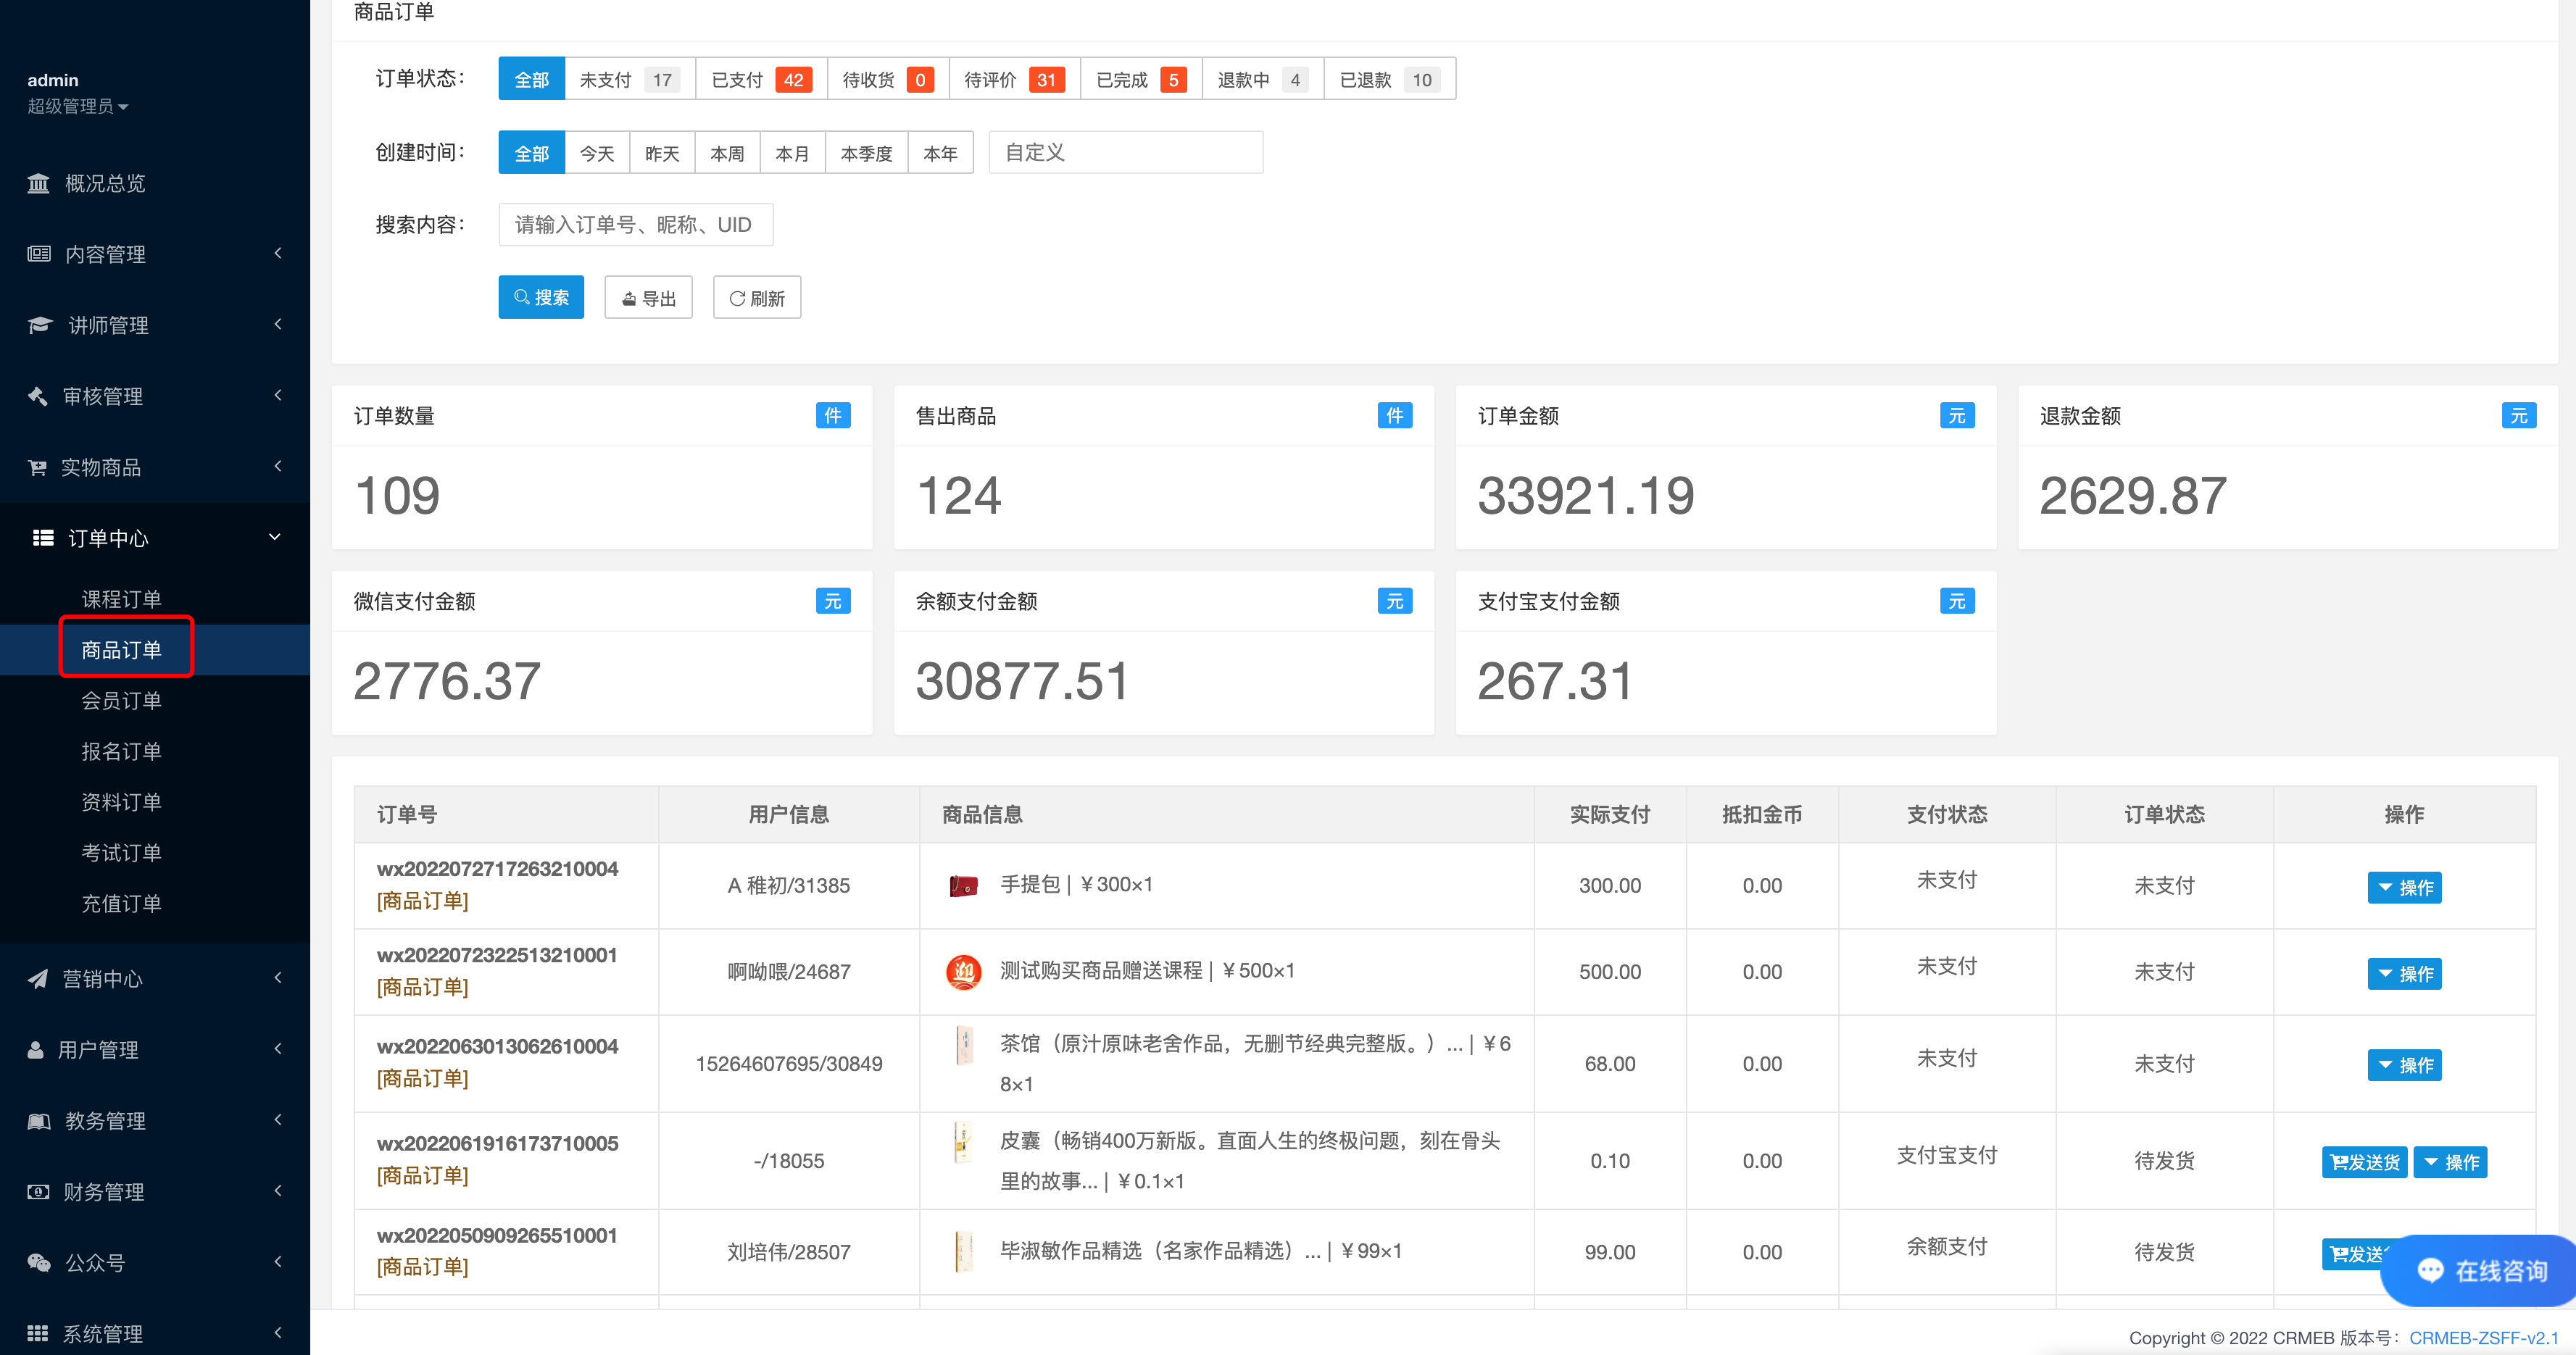Filter orders by 已支付 status

[x=761, y=79]
